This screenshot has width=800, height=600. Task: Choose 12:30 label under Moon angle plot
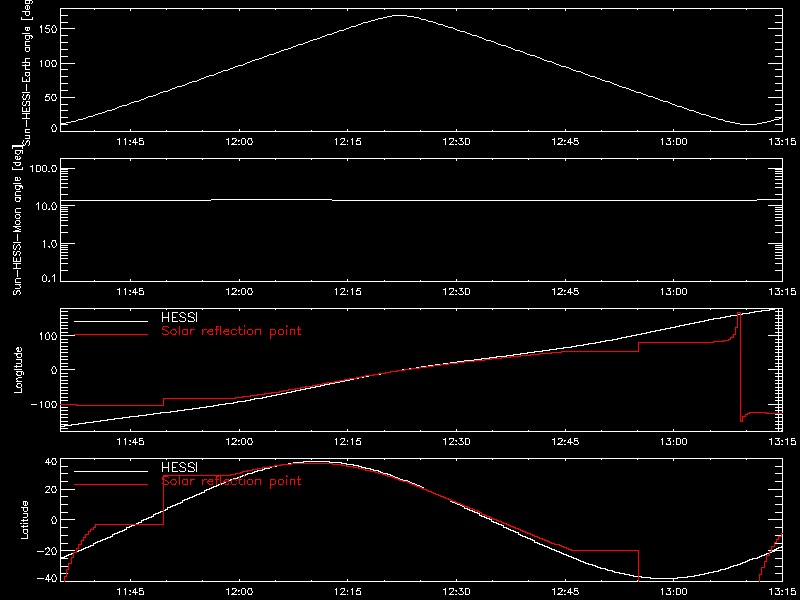click(x=457, y=292)
